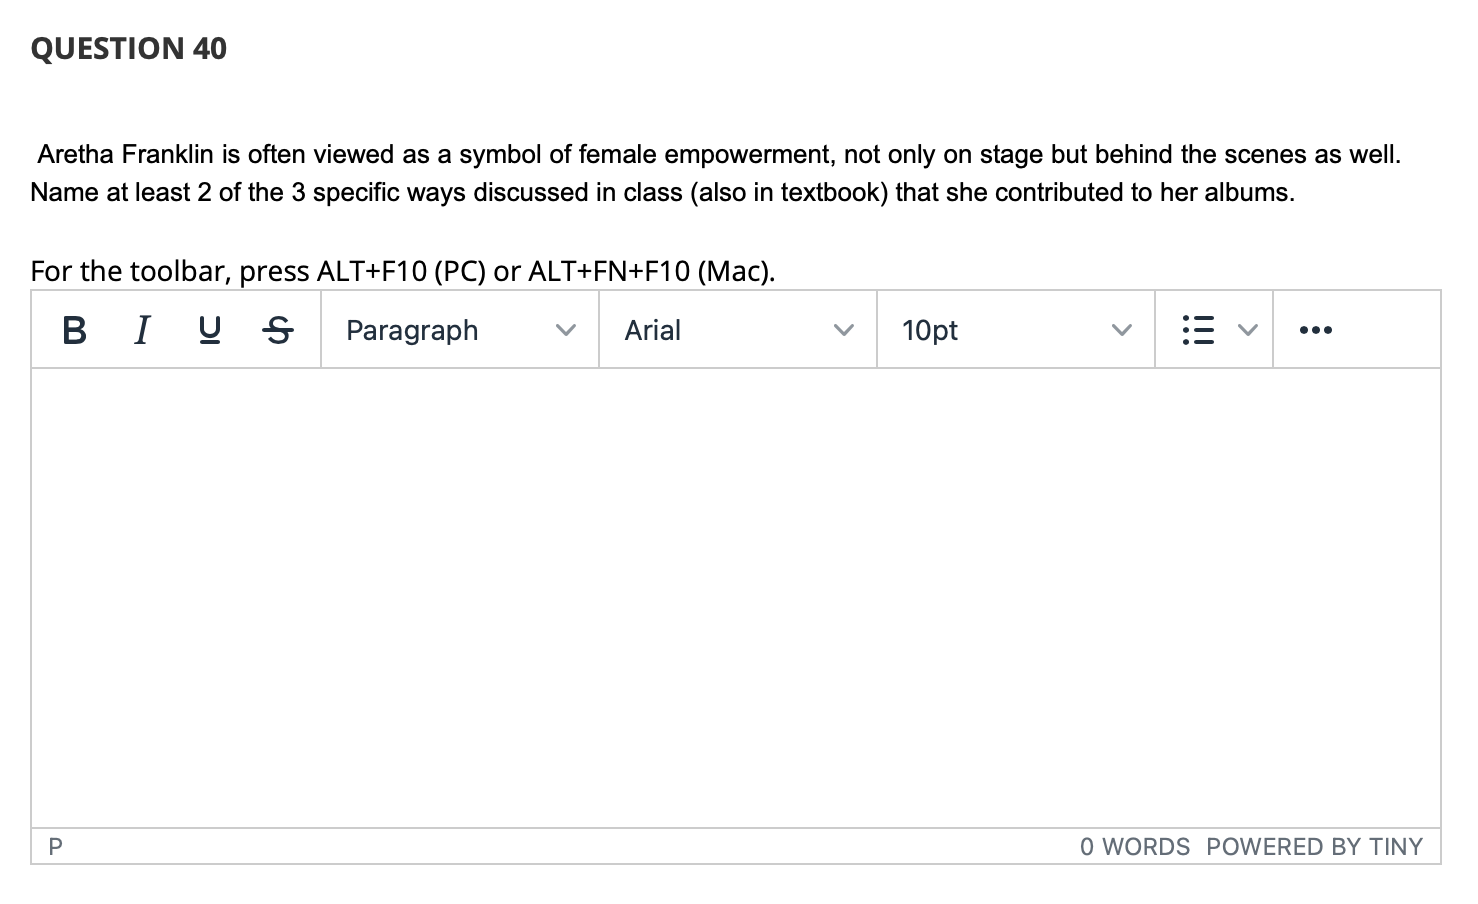Apply bullet list formatting
Image resolution: width=1478 pixels, height=904 pixels.
pyautogui.click(x=1198, y=330)
